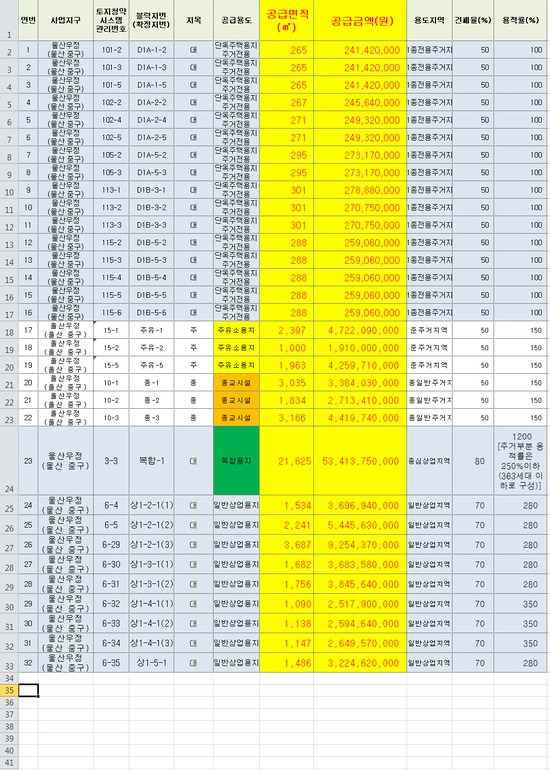Select supply amount 3,224,620,000
The height and width of the screenshot is (770, 550).
point(360,663)
